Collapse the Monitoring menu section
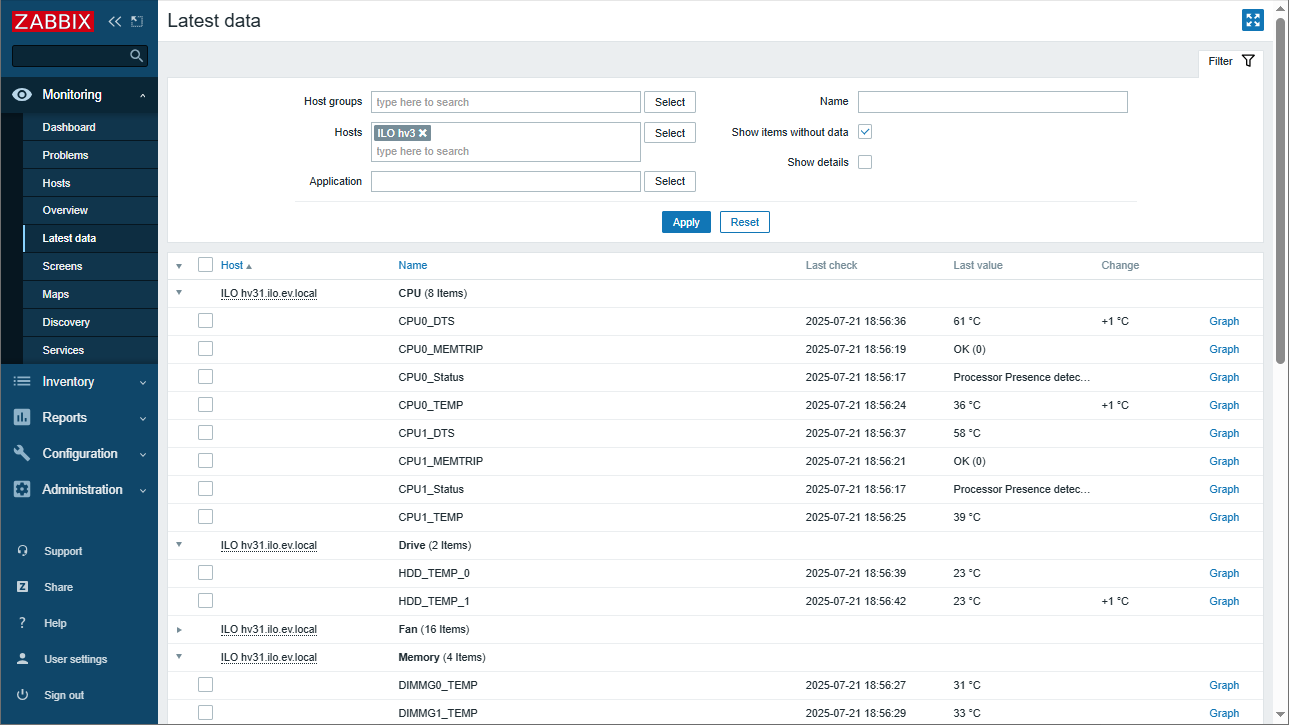Screen dimensions: 1289x727 [x=143, y=95]
